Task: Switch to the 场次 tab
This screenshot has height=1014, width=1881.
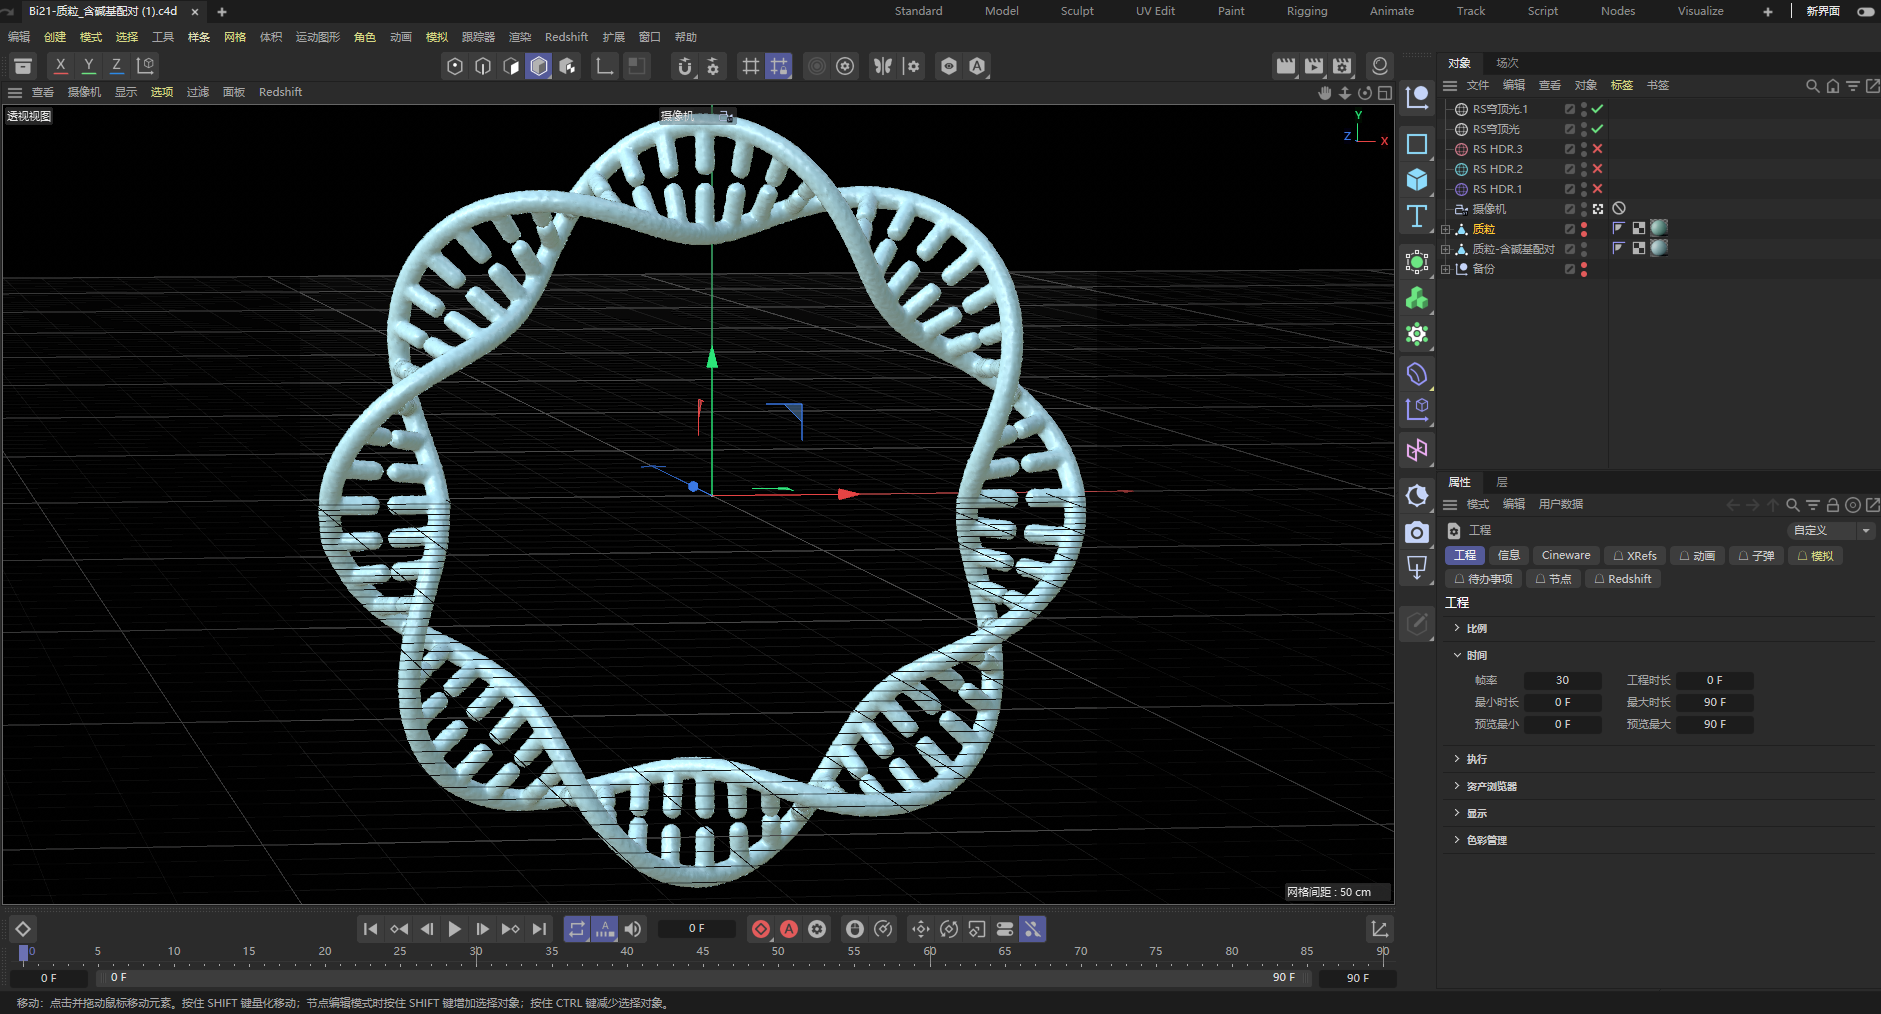Action: pos(1507,63)
